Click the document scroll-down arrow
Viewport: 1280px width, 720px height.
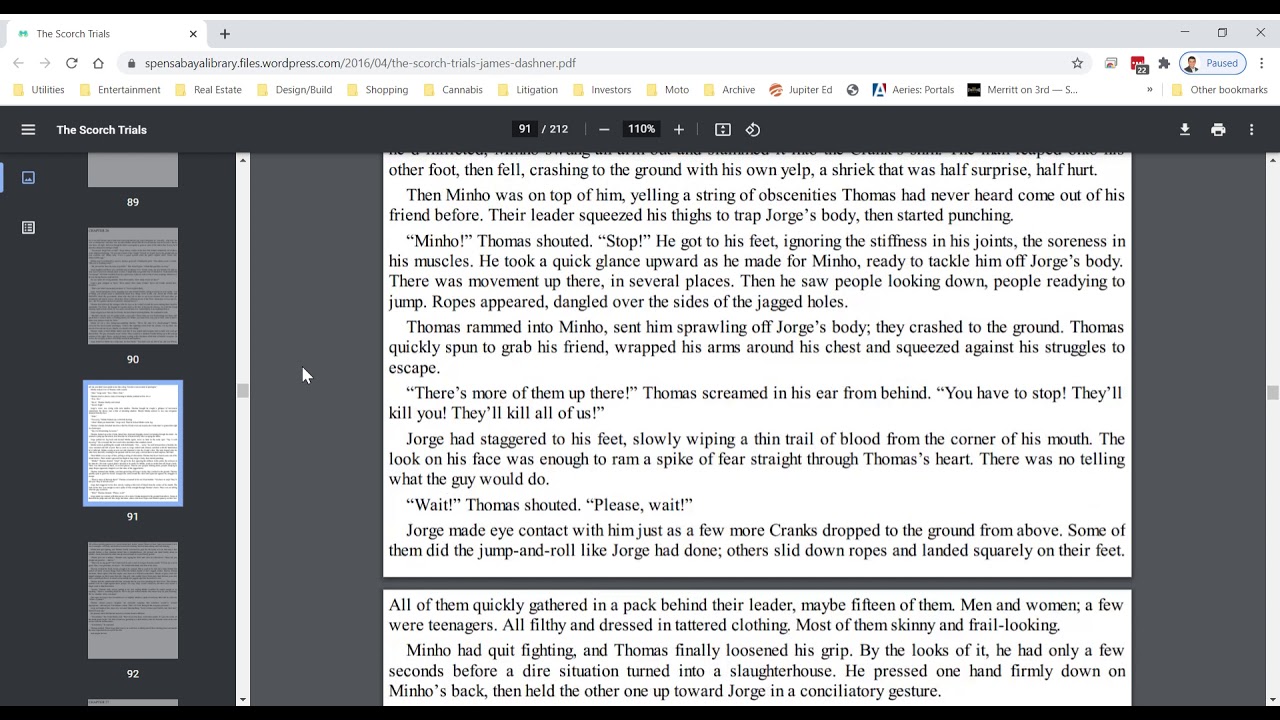click(x=1272, y=699)
